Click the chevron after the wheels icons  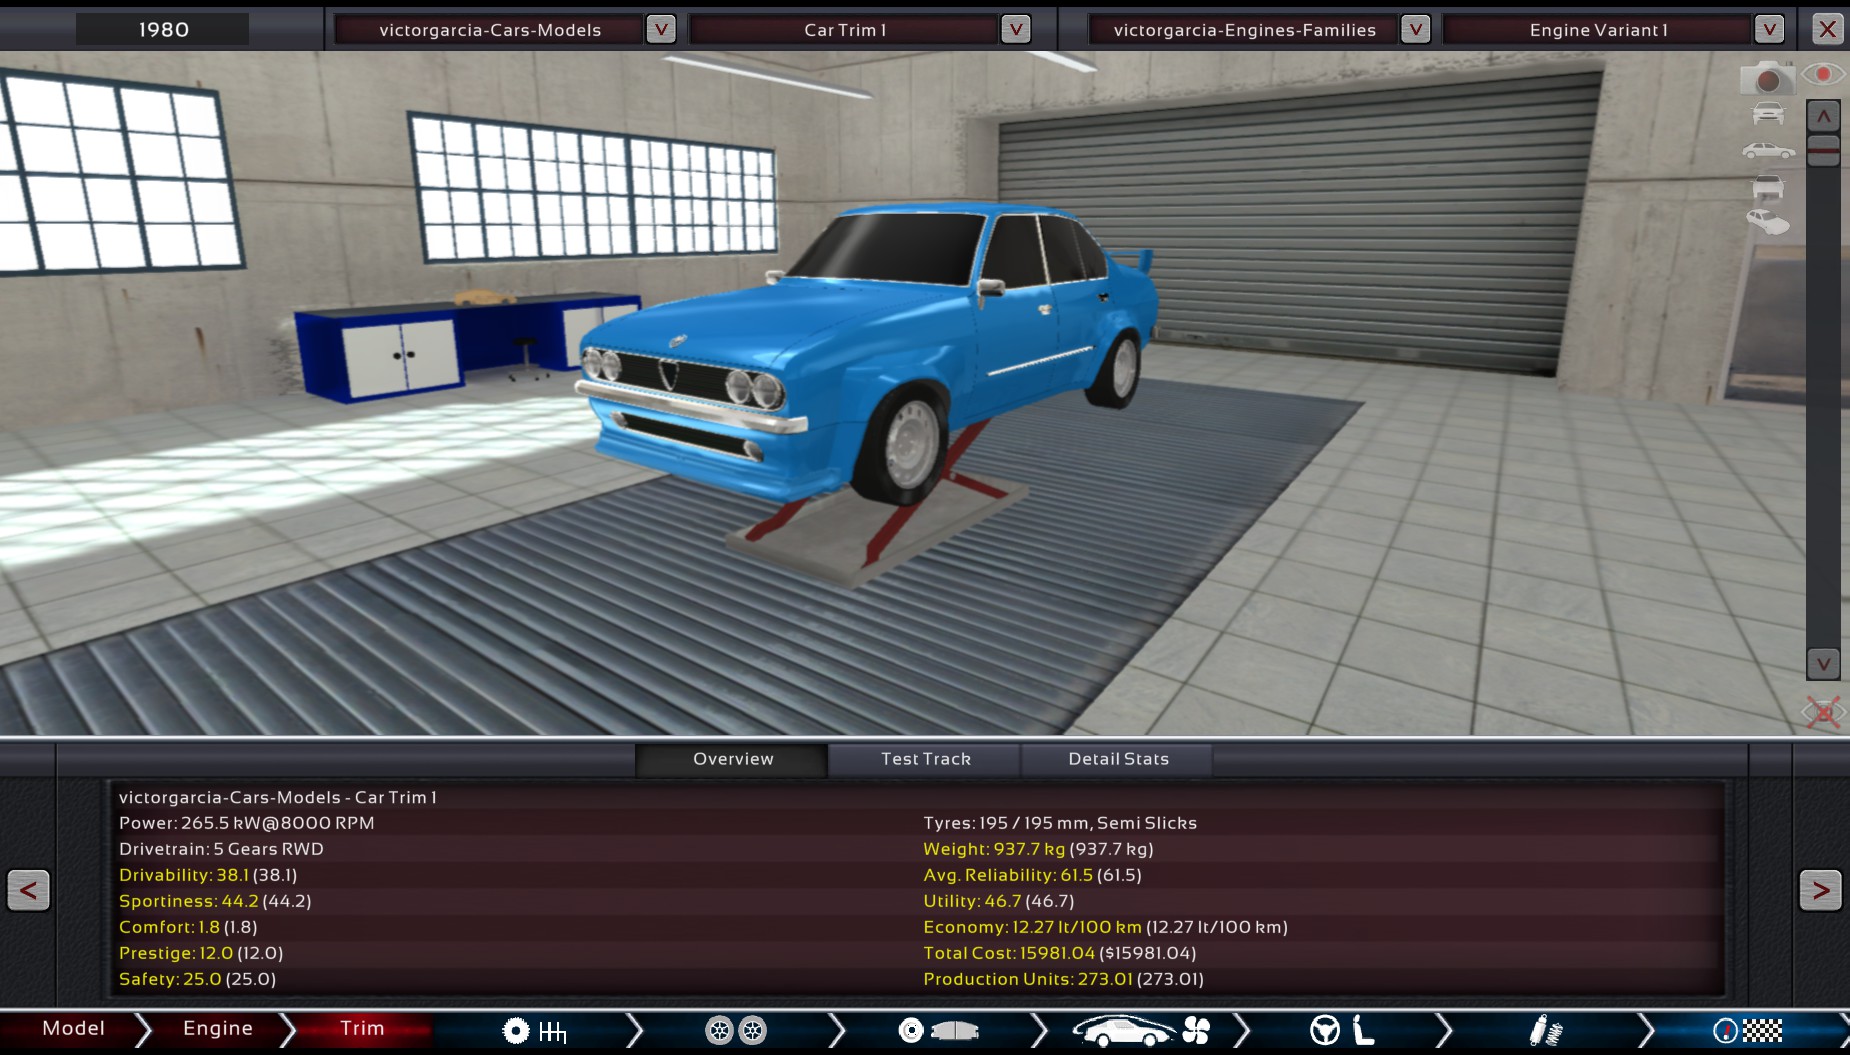click(x=837, y=1030)
